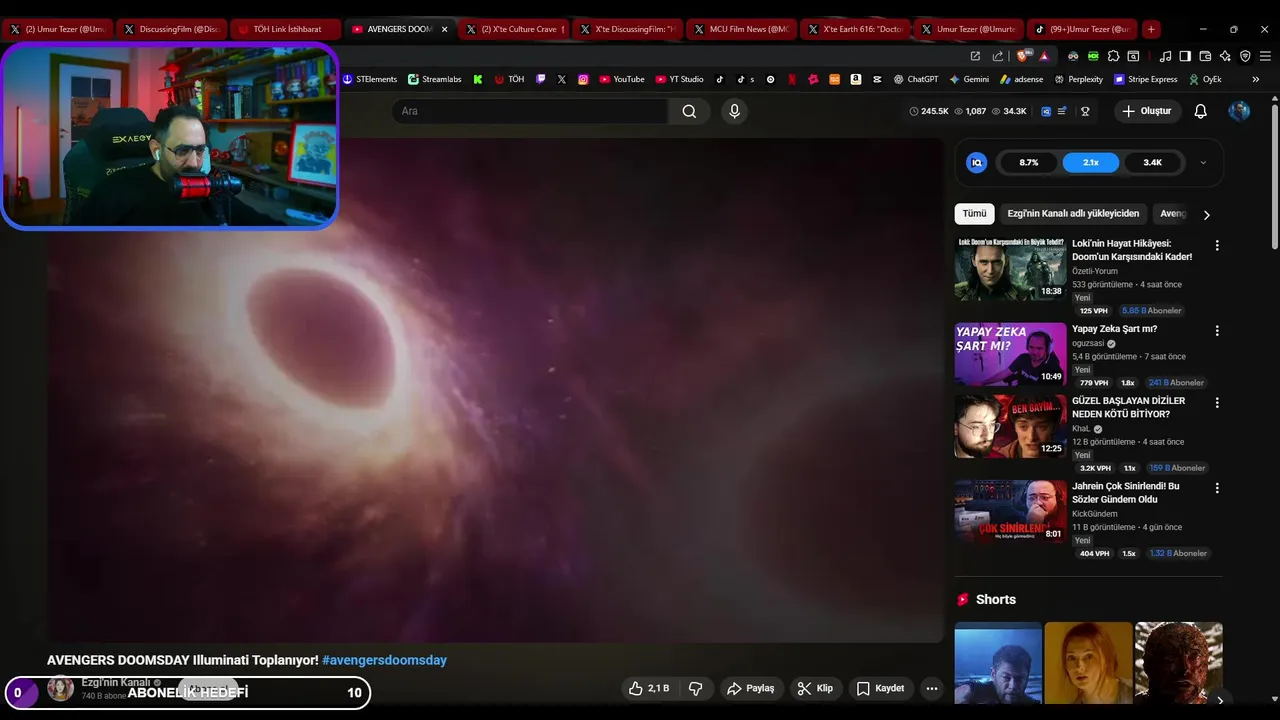Image resolution: width=1280 pixels, height=720 pixels.
Task: Open the browser extensions puzzle icon
Action: (1113, 56)
